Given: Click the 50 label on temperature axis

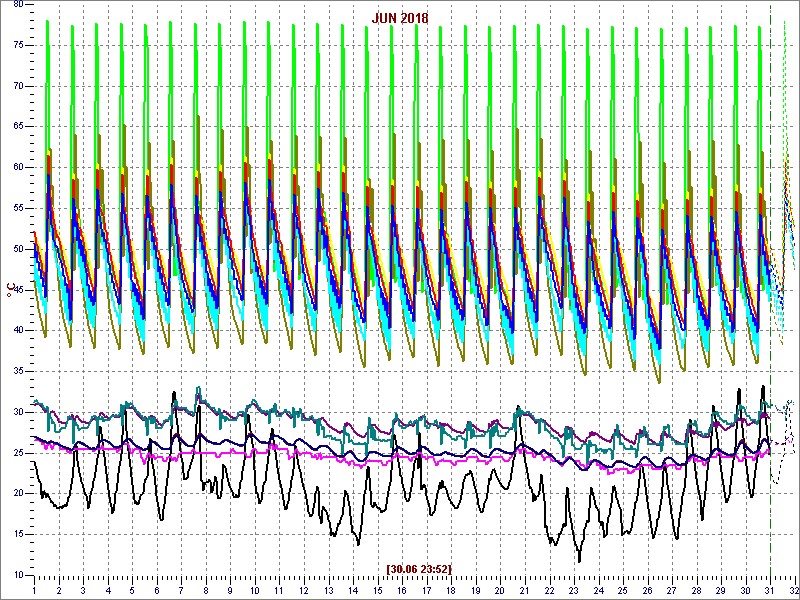Looking at the screenshot, I should click(17, 249).
